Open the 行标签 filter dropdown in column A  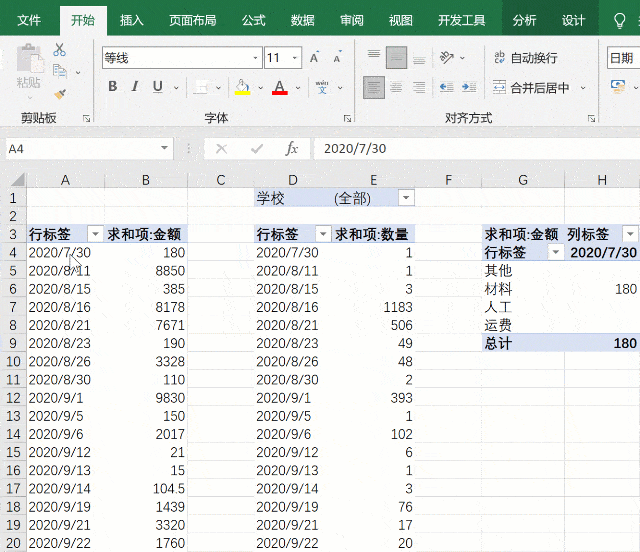tap(95, 234)
